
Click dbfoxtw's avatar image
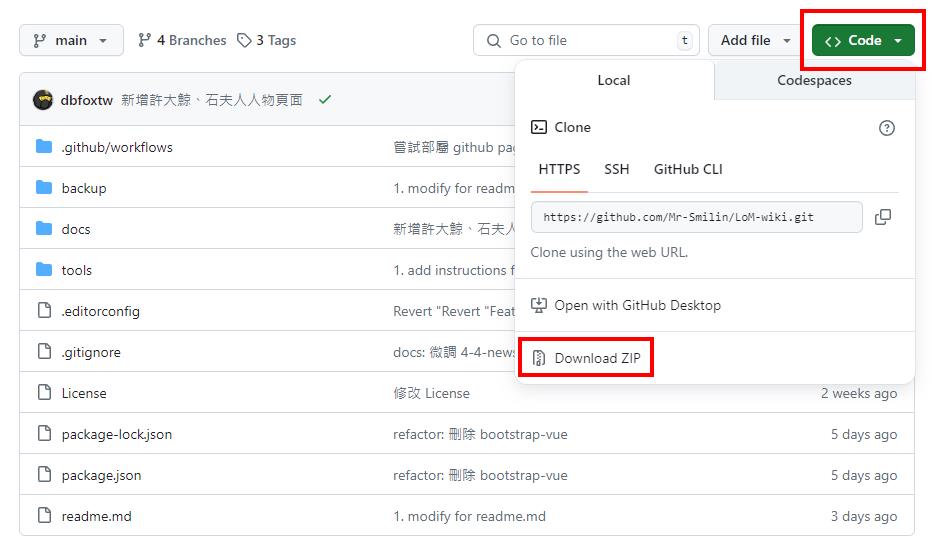[43, 100]
